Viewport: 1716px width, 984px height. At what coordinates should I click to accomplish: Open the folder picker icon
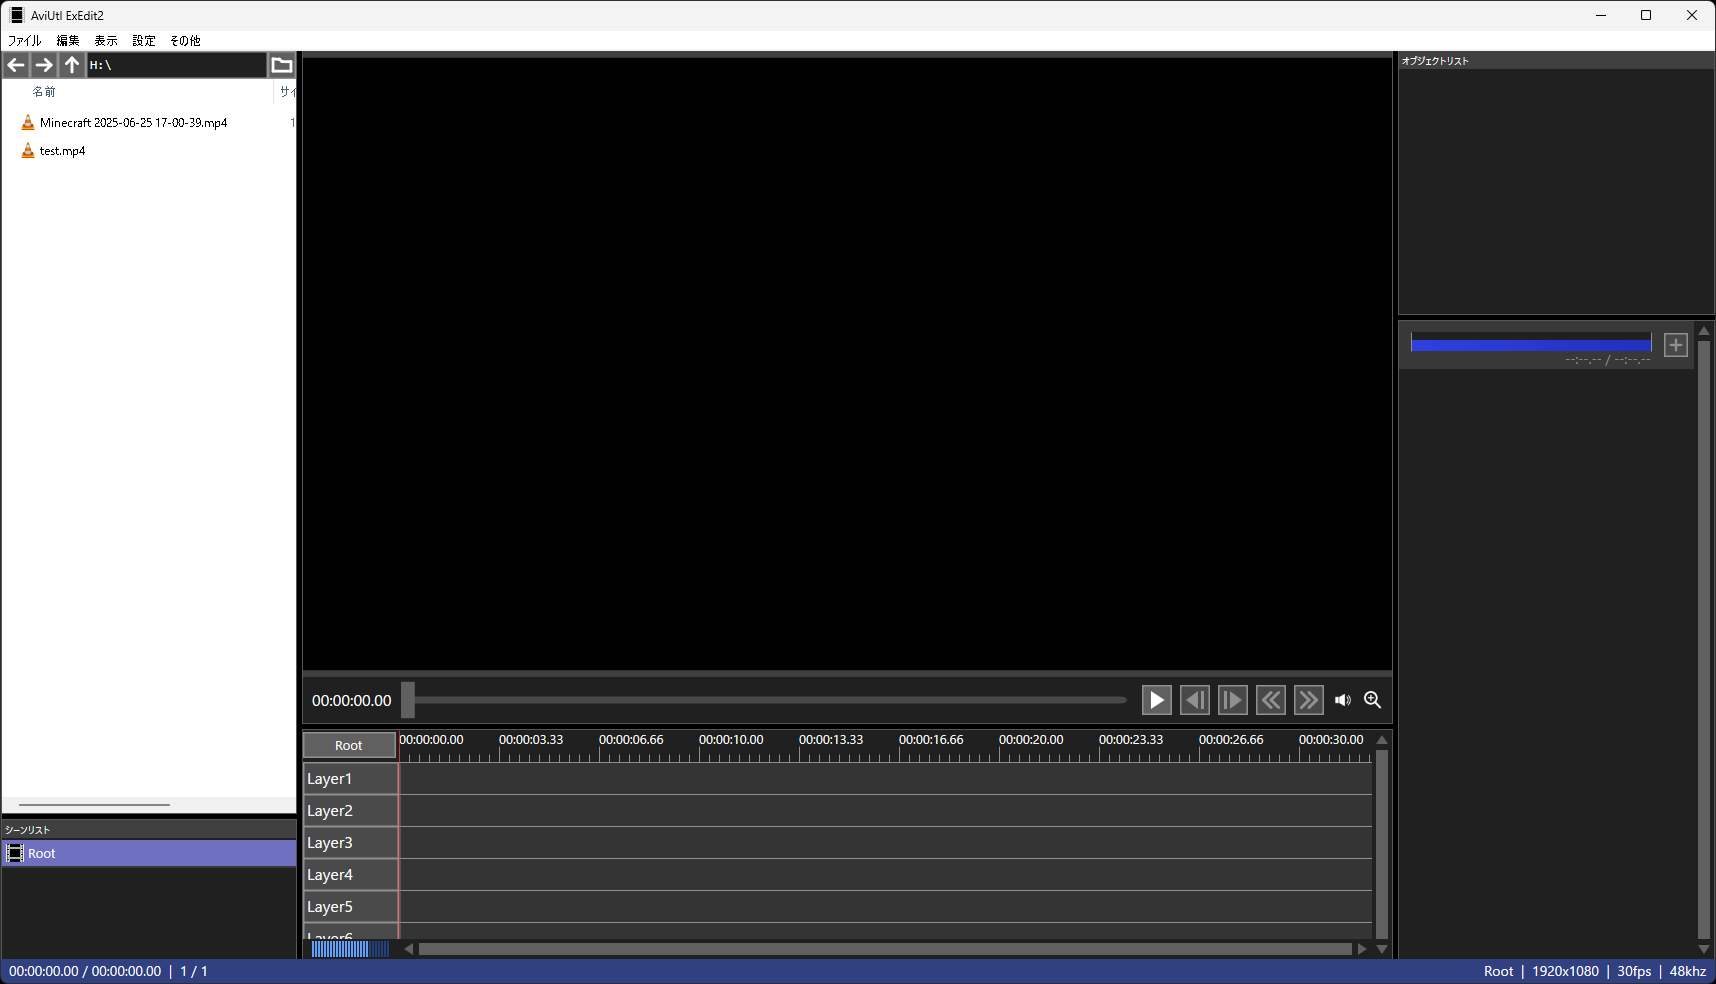(x=282, y=65)
